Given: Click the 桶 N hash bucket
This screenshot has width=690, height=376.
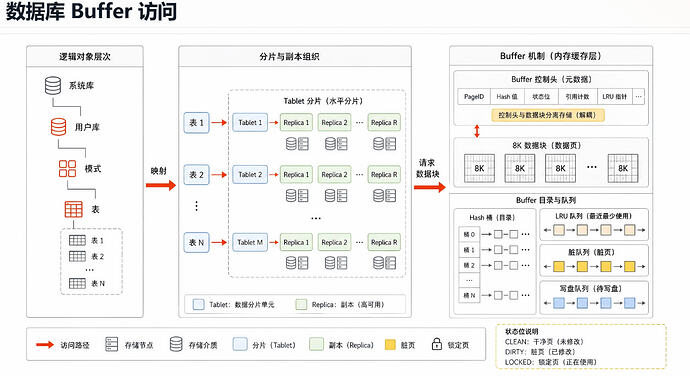Looking at the screenshot, I should tap(469, 295).
